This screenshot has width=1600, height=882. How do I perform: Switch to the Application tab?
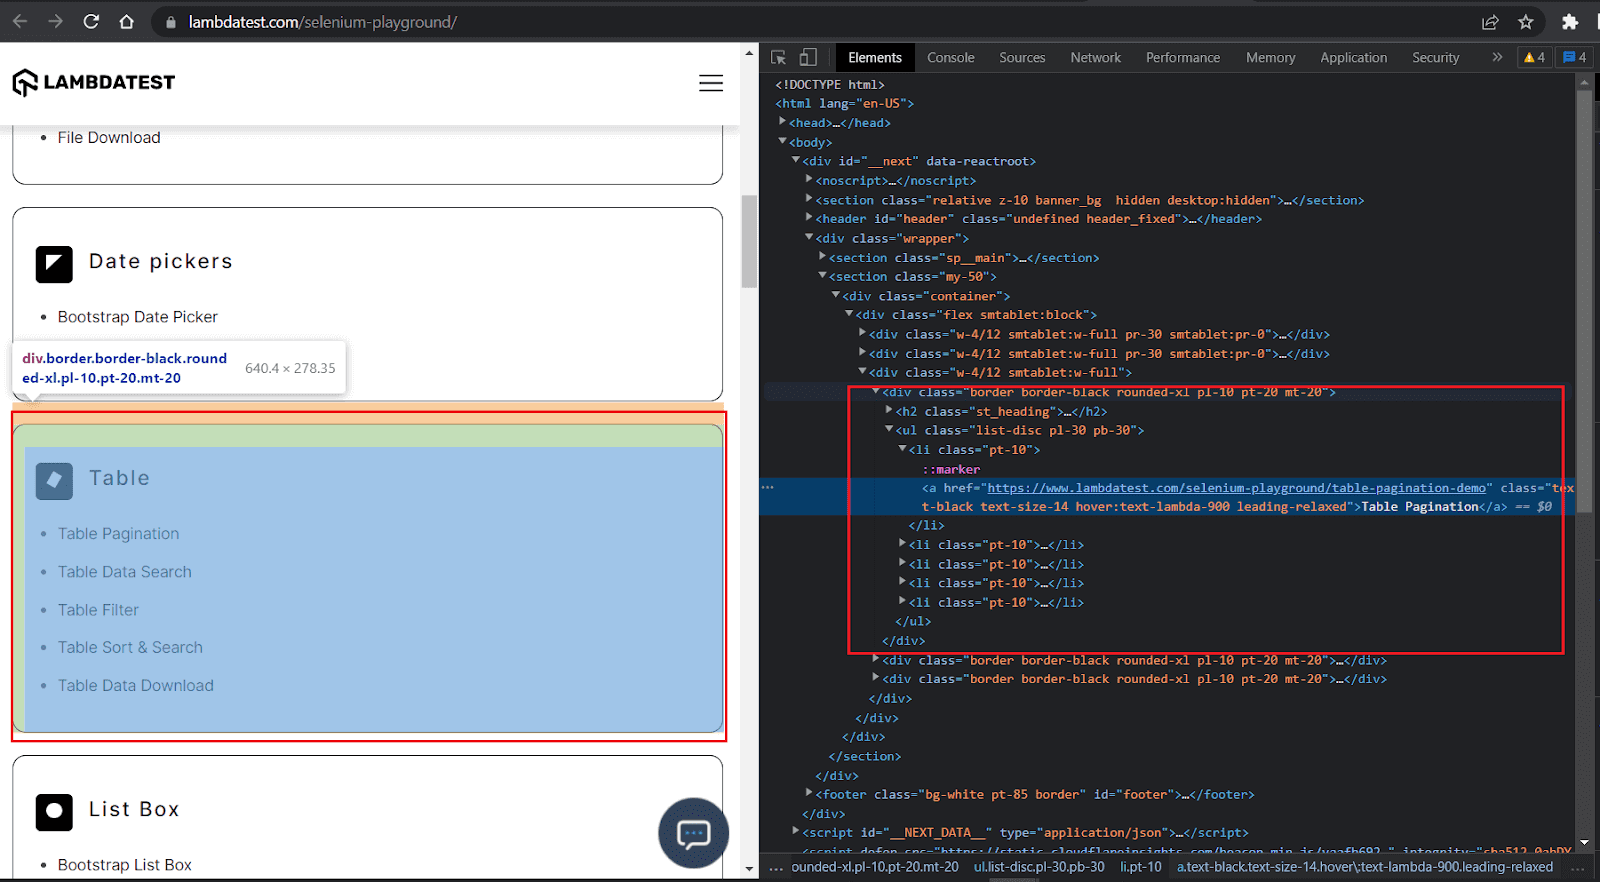click(x=1354, y=57)
